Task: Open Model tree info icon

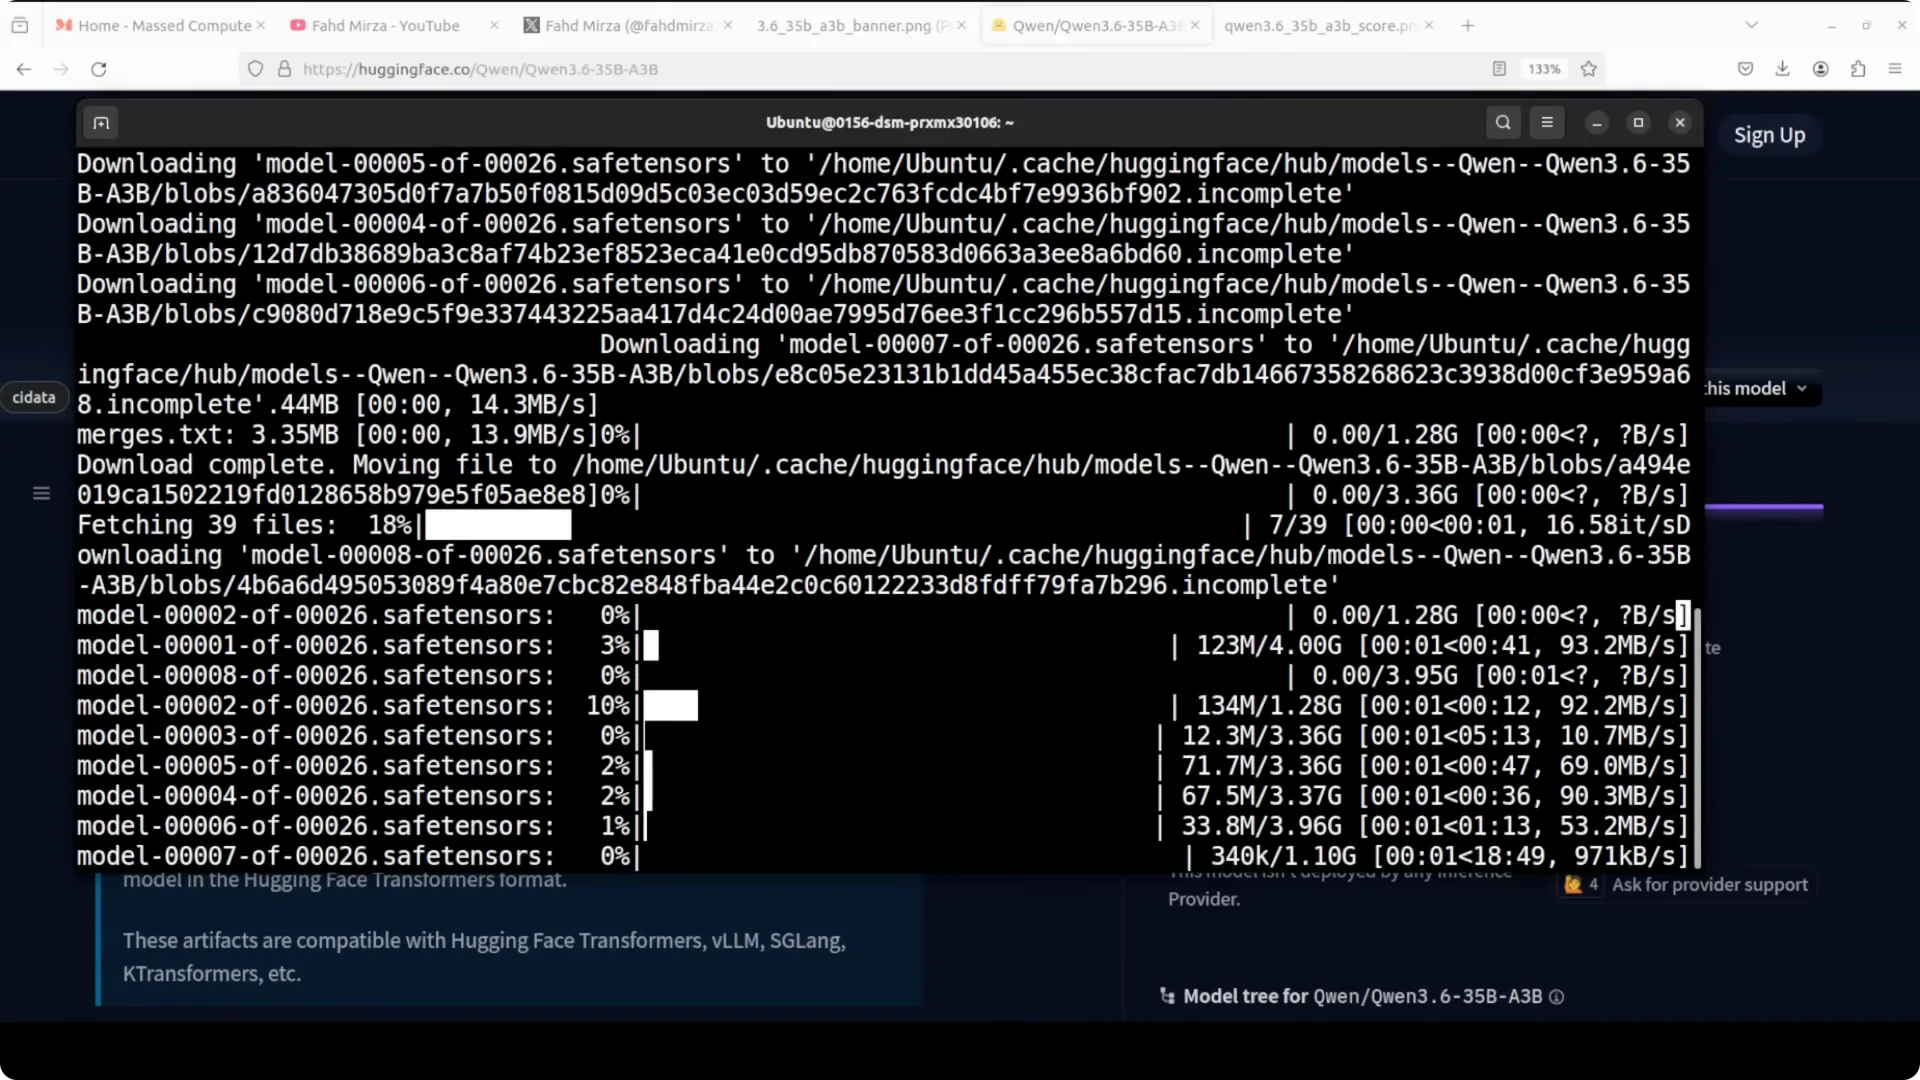Action: tap(1557, 997)
